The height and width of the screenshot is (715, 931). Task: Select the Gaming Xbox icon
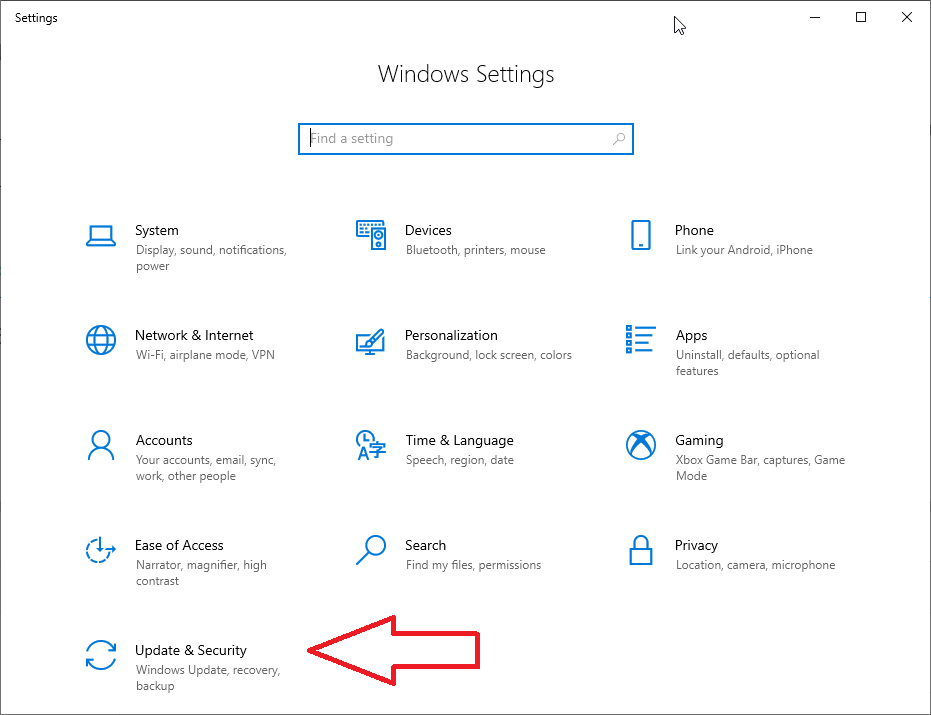641,445
